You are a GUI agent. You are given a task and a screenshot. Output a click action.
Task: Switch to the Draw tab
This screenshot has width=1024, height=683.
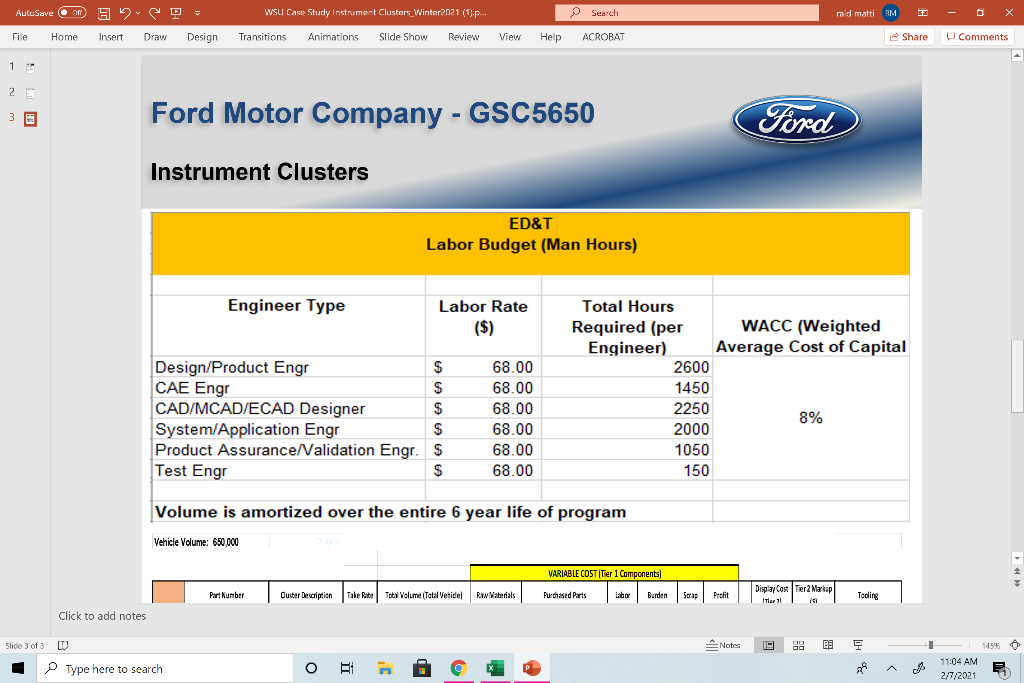(155, 37)
